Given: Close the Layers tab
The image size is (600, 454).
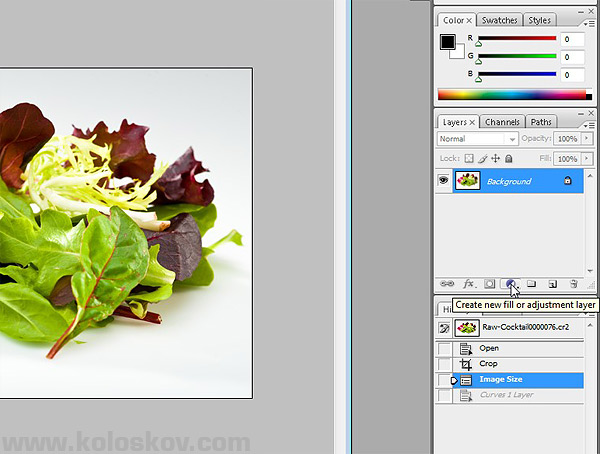Looking at the screenshot, I should 472,122.
